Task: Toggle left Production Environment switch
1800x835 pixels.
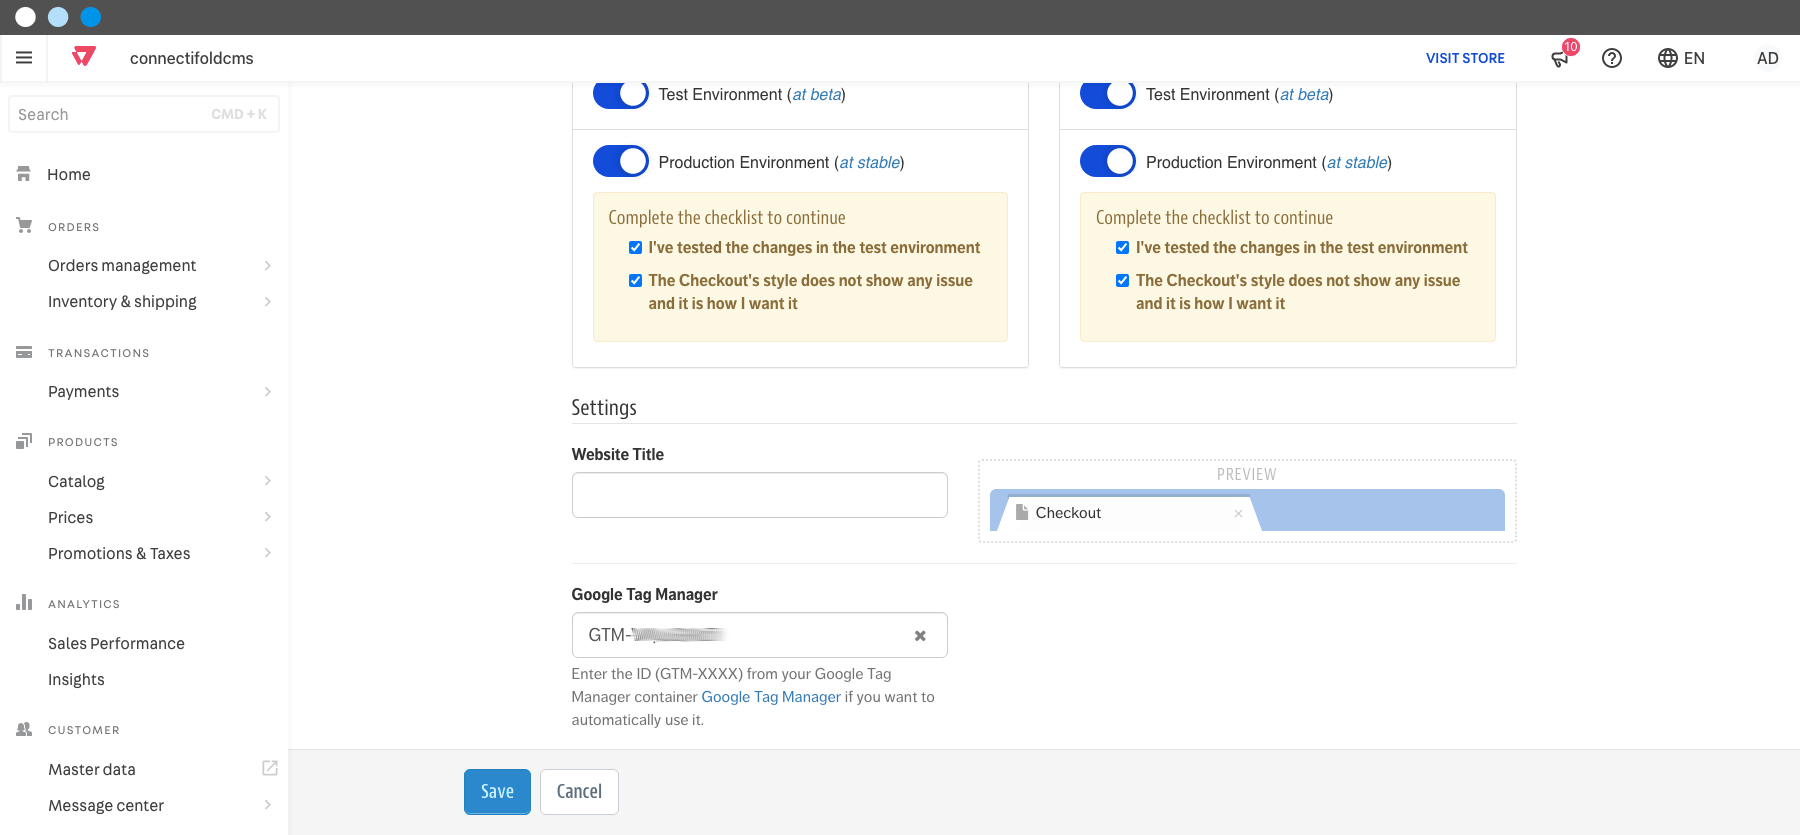Action: pyautogui.click(x=621, y=161)
